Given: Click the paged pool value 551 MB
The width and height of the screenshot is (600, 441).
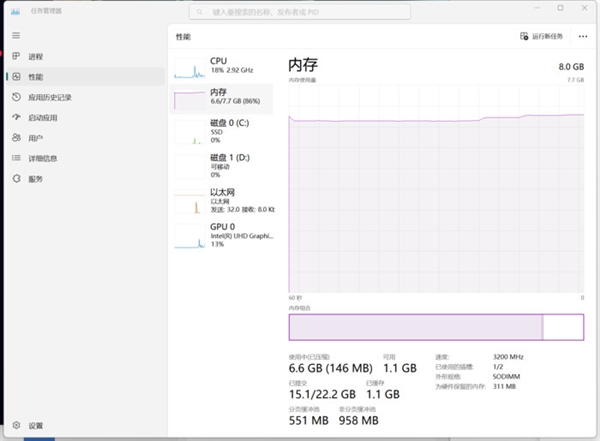Looking at the screenshot, I should [x=308, y=421].
